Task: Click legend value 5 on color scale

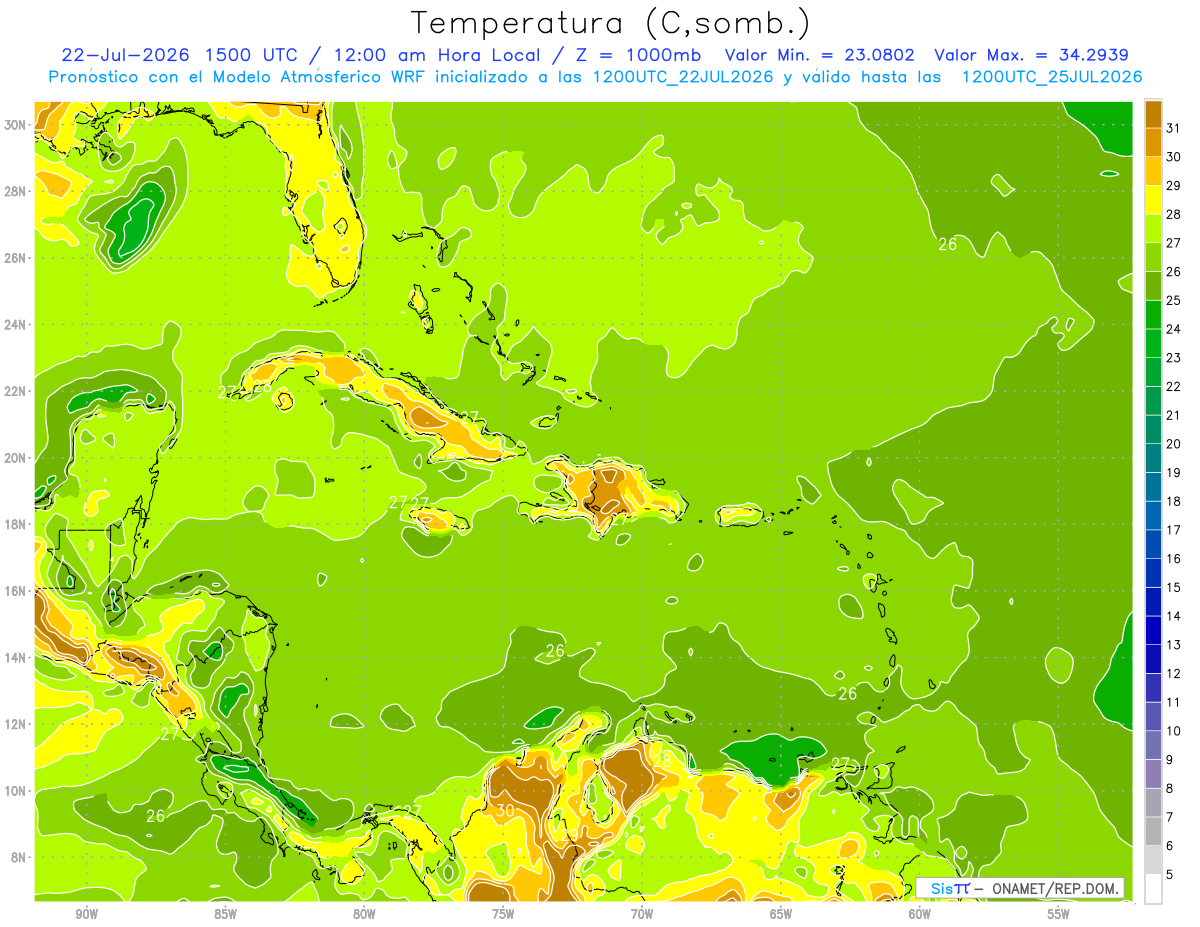Action: [1172, 875]
